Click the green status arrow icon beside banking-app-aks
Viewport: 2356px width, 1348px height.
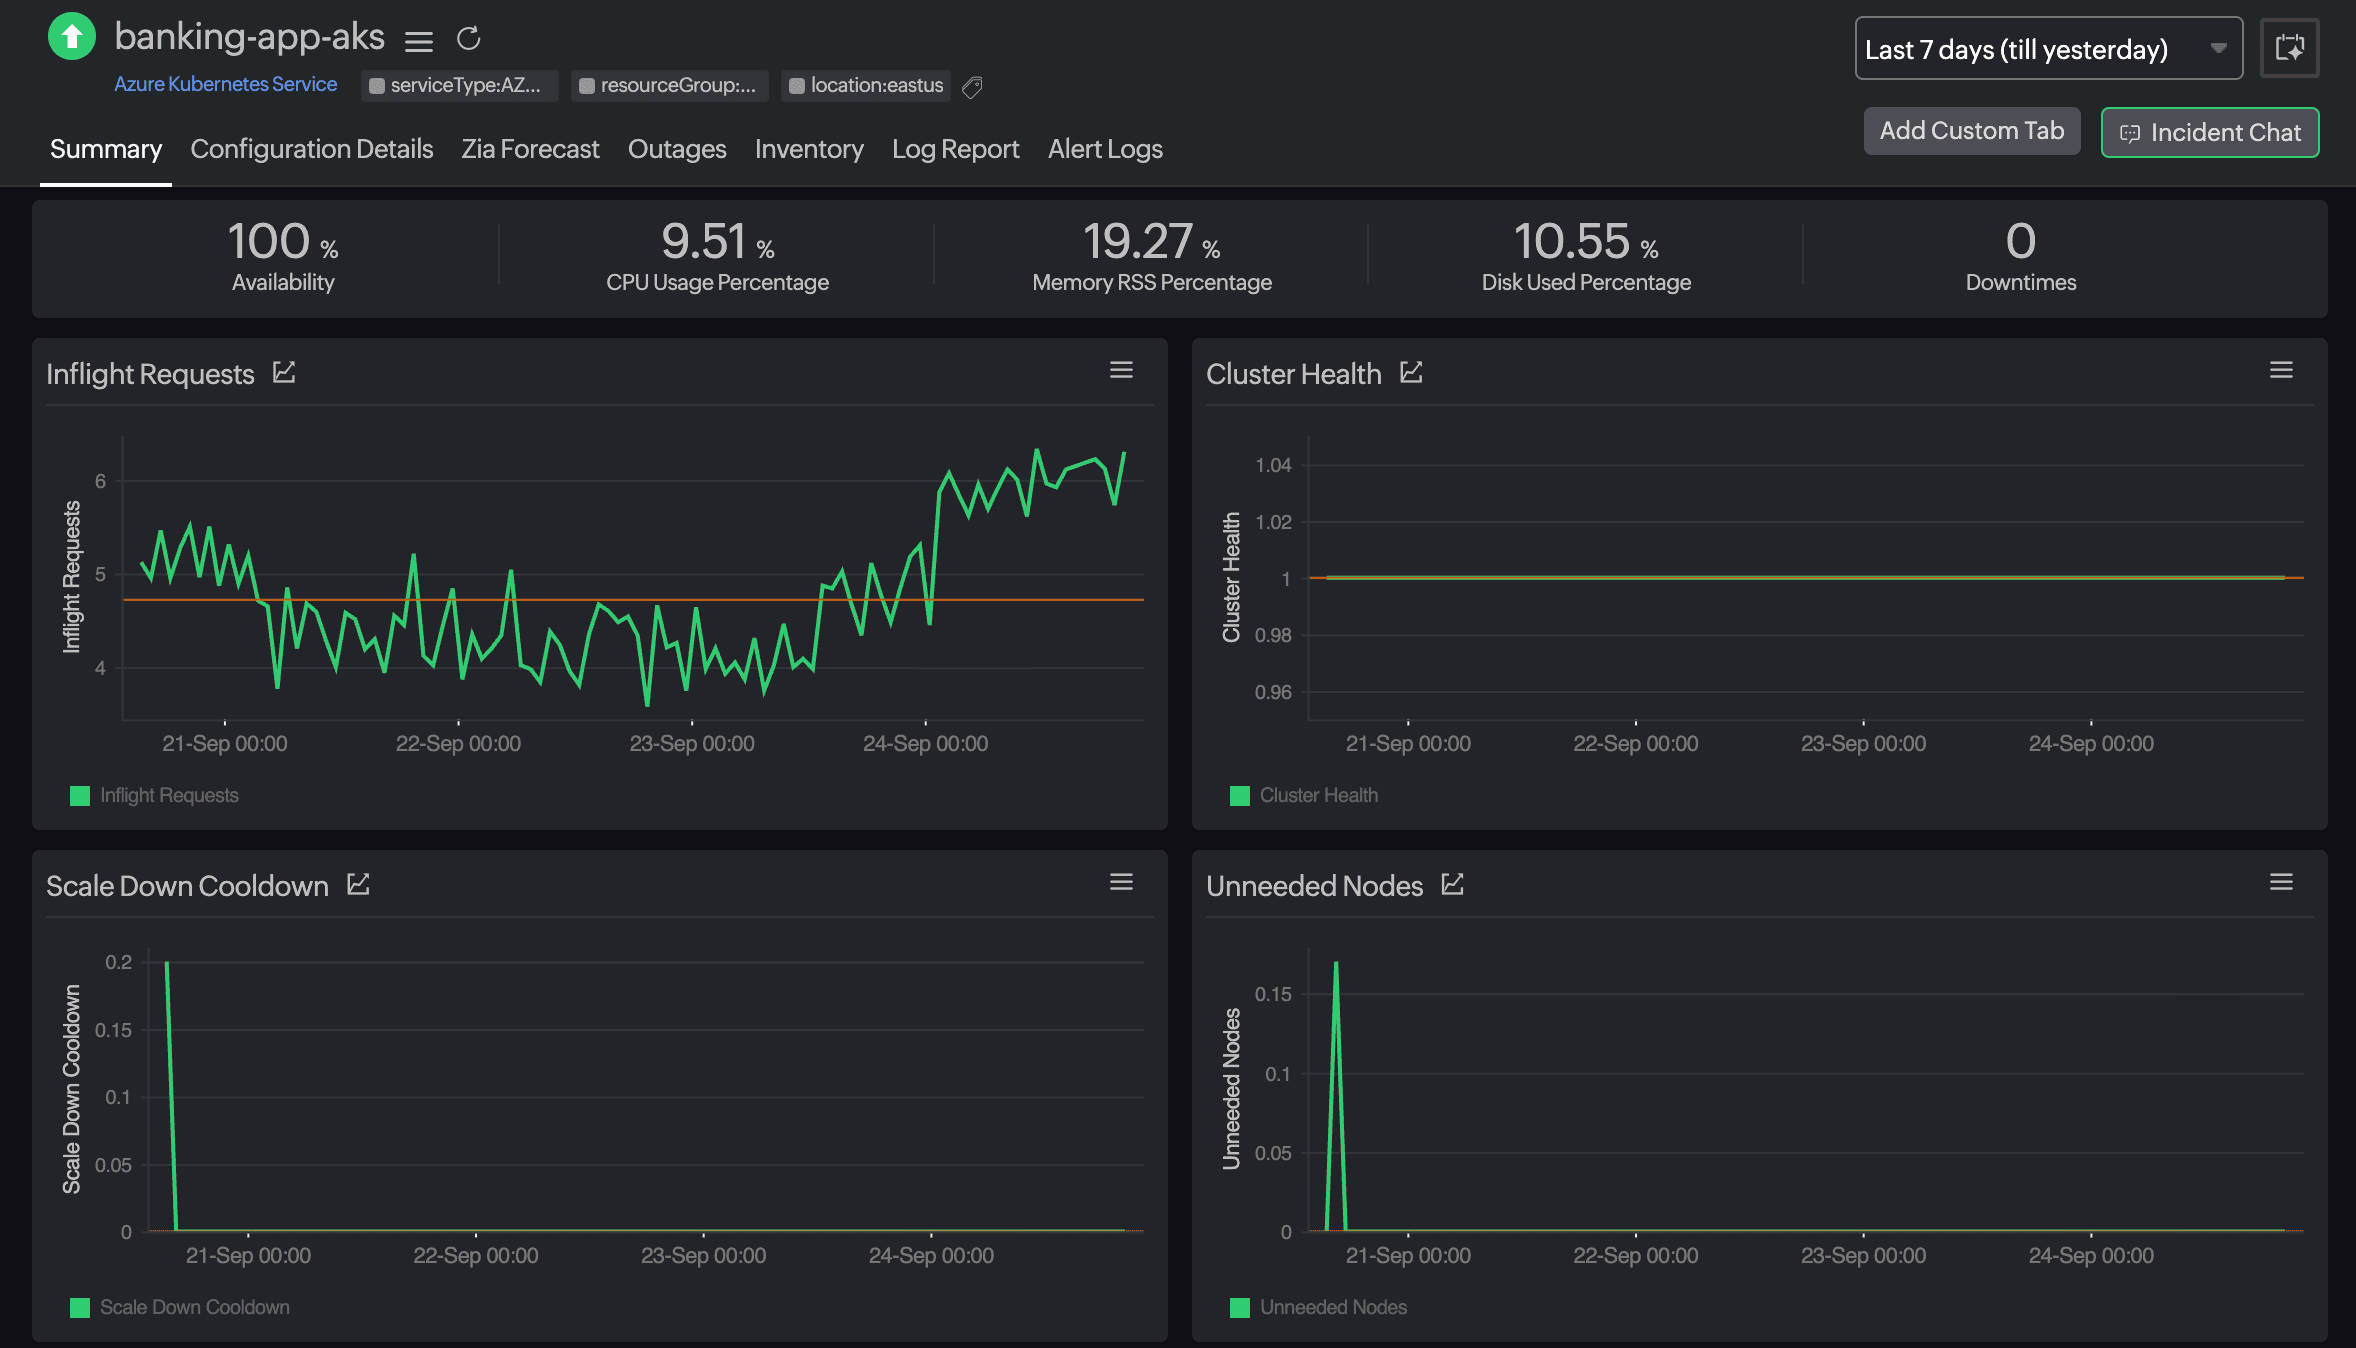pos(71,36)
